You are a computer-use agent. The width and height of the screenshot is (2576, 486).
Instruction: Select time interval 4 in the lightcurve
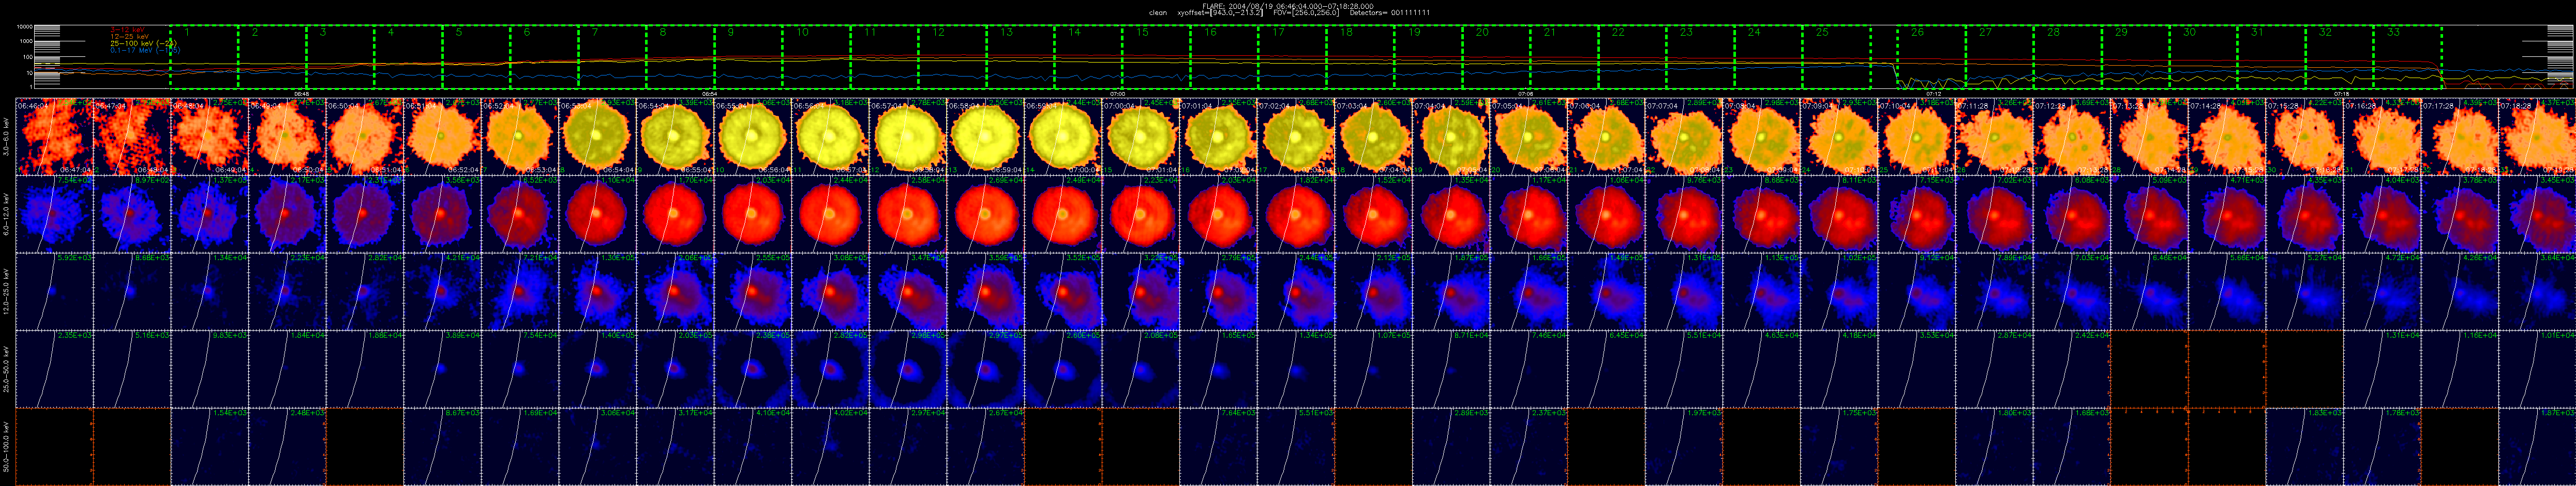pyautogui.click(x=408, y=57)
